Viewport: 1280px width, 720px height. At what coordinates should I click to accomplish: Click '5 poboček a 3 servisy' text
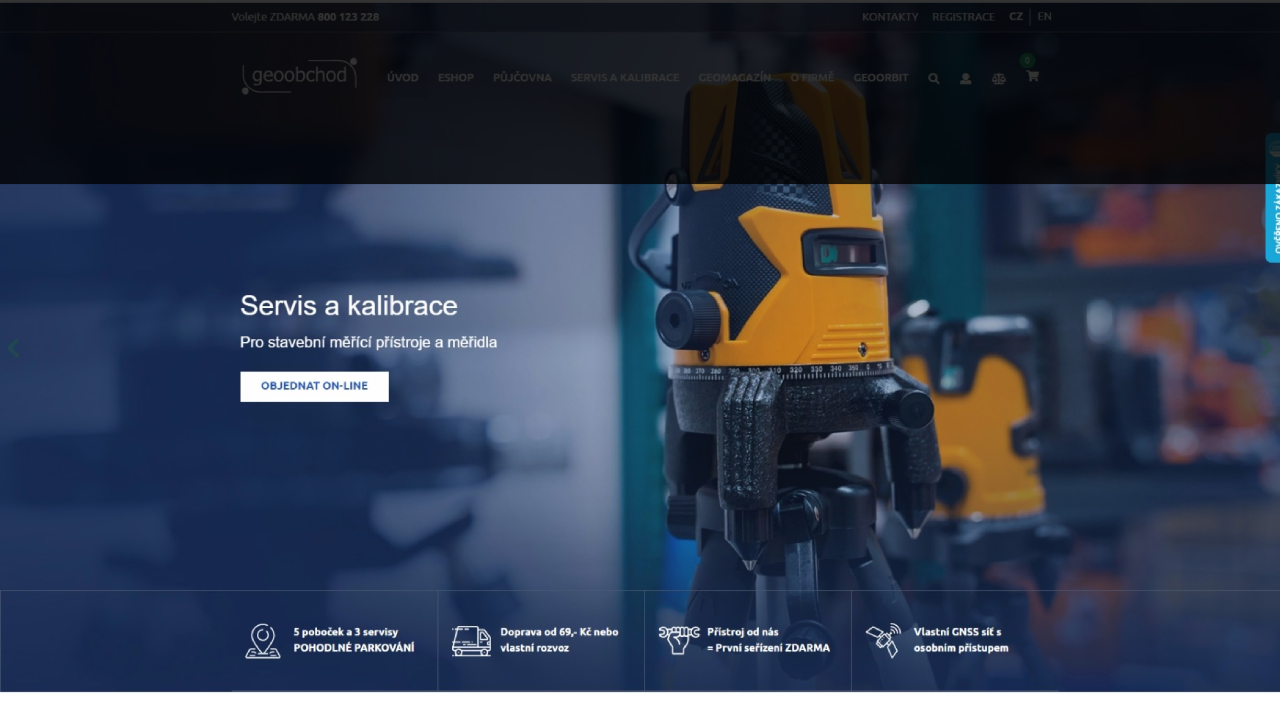346,632
